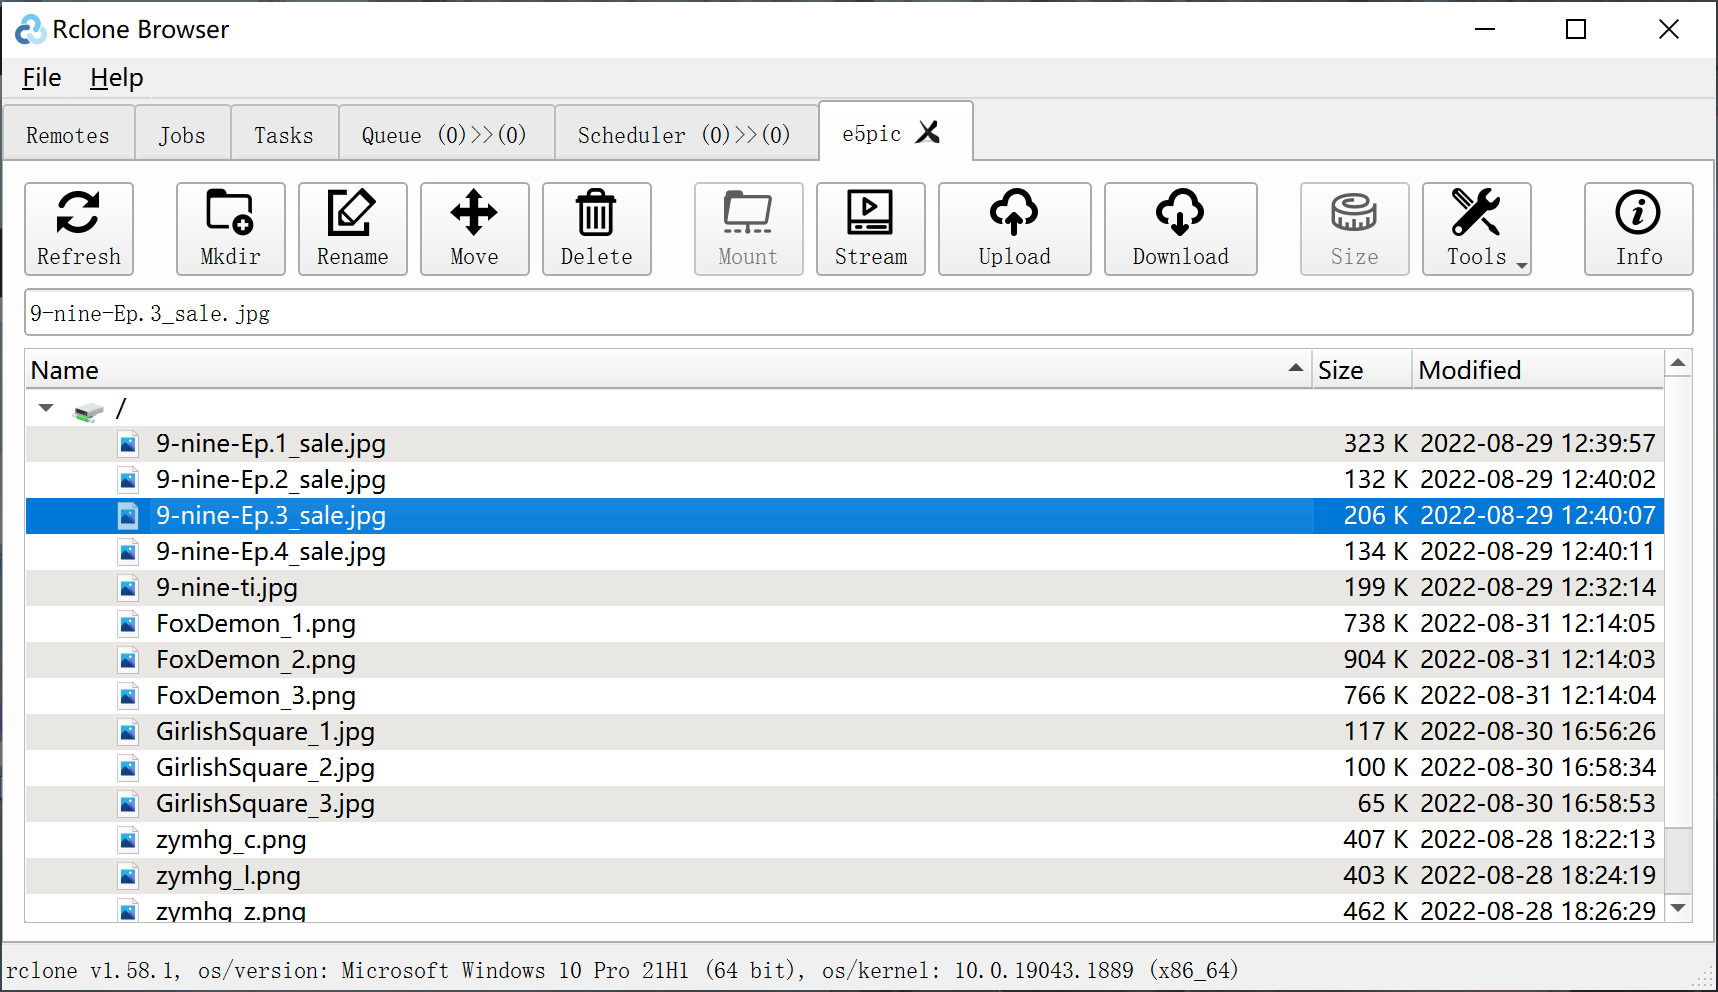Go to the Scheduler tab
1718x992 pixels.
click(684, 135)
